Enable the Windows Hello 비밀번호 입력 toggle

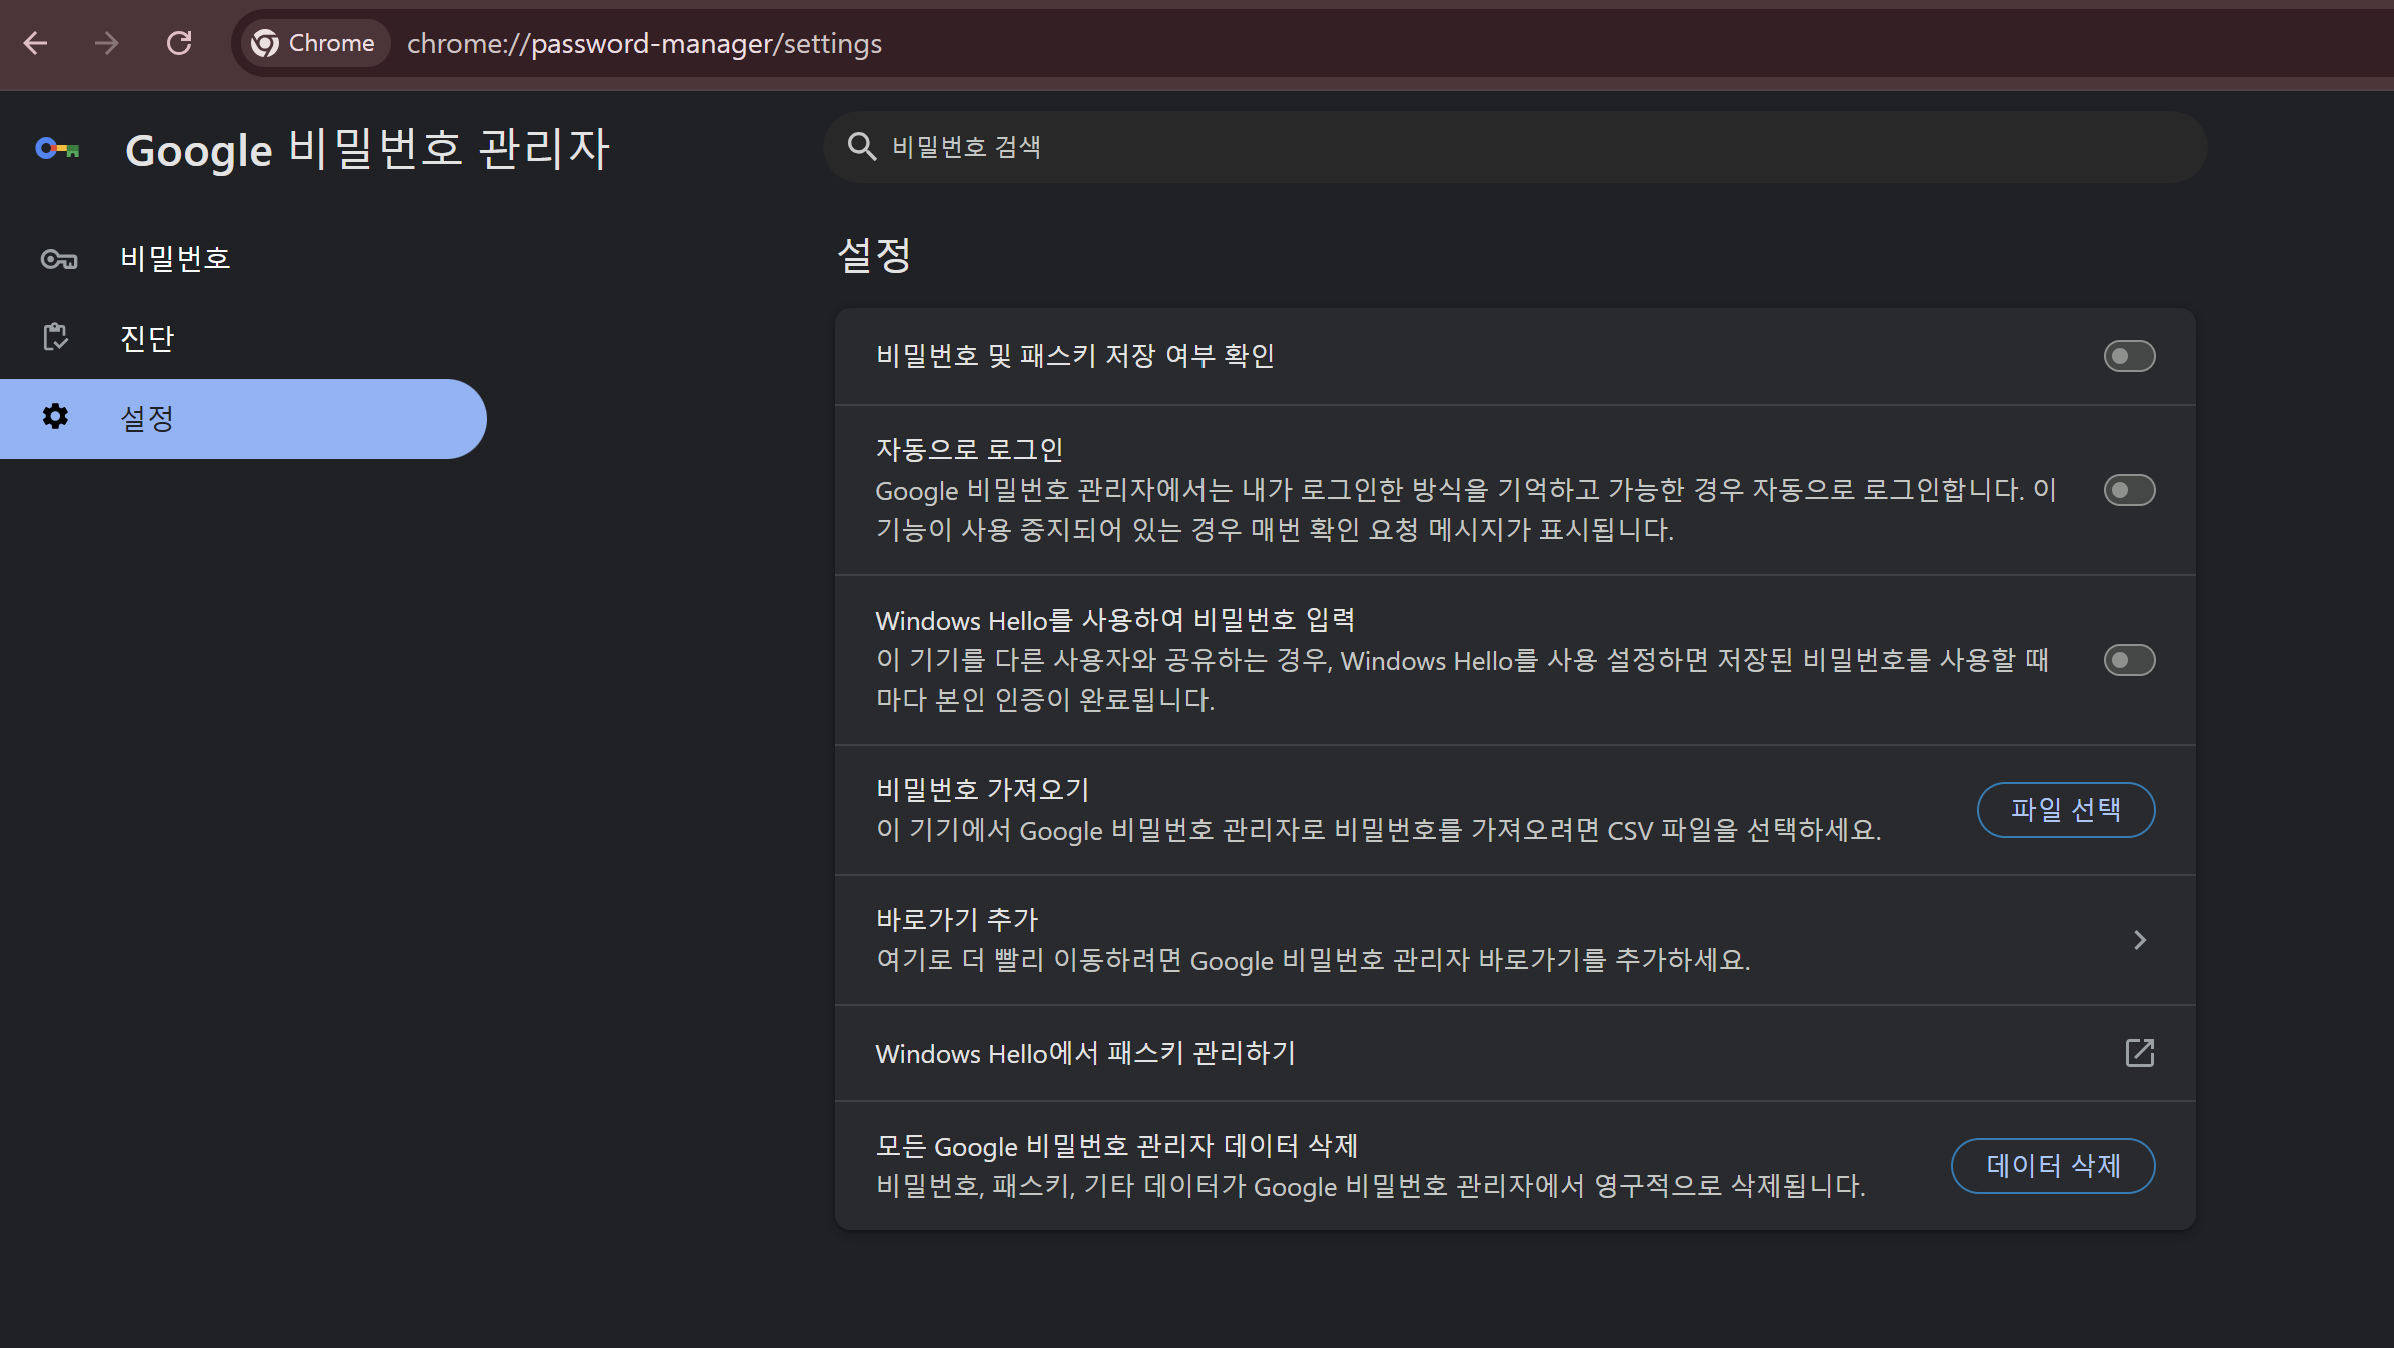pos(2129,660)
